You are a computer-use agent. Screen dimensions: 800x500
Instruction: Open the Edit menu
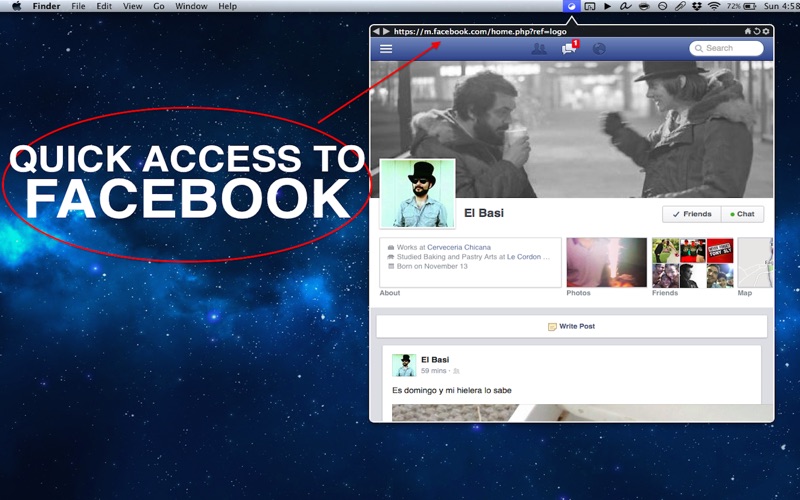104,6
